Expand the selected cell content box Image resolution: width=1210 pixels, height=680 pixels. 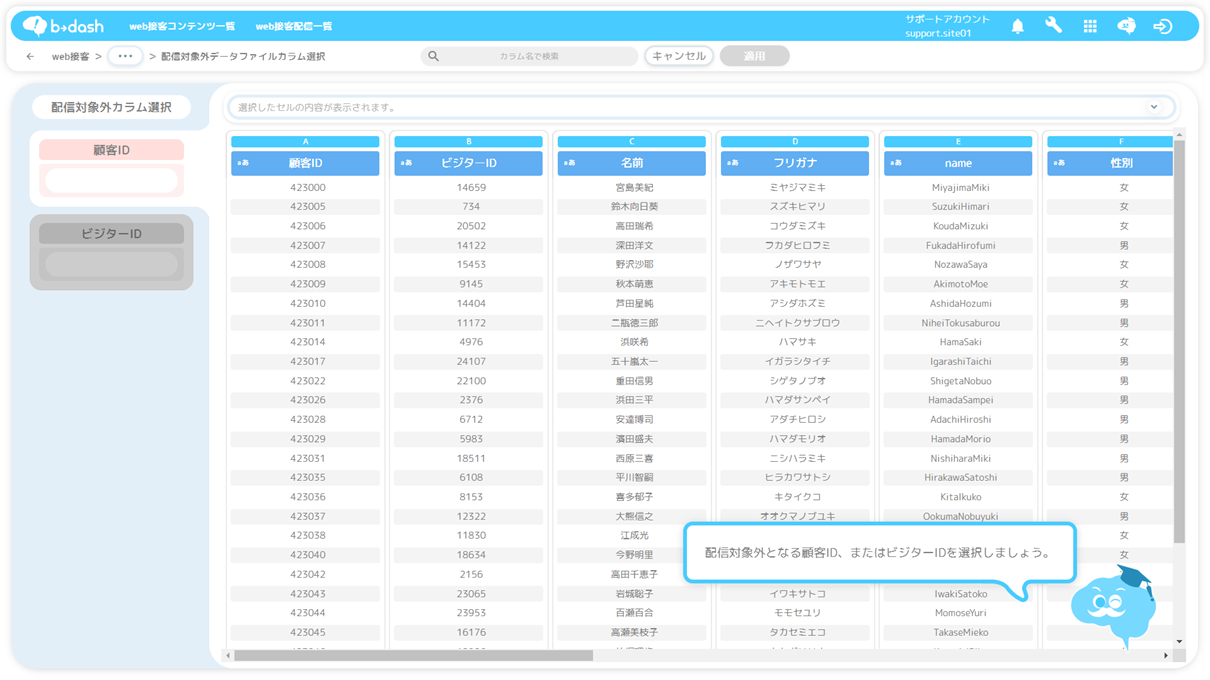coord(1154,107)
